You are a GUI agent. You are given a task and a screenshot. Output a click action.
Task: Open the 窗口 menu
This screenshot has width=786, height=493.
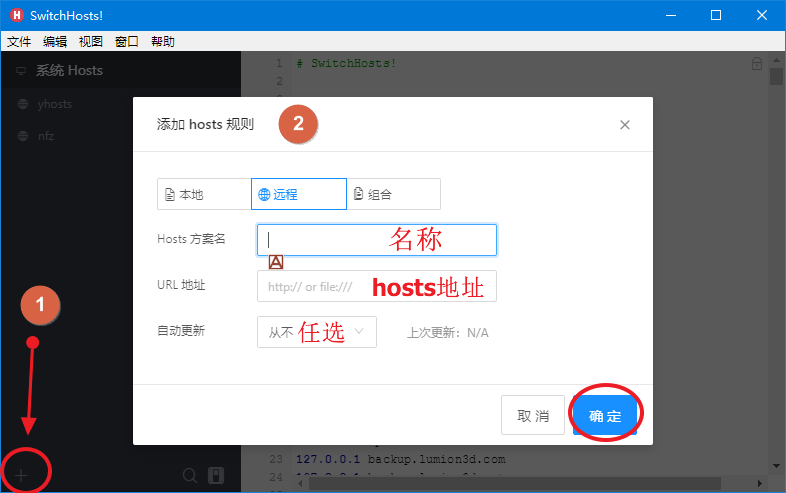[x=126, y=42]
